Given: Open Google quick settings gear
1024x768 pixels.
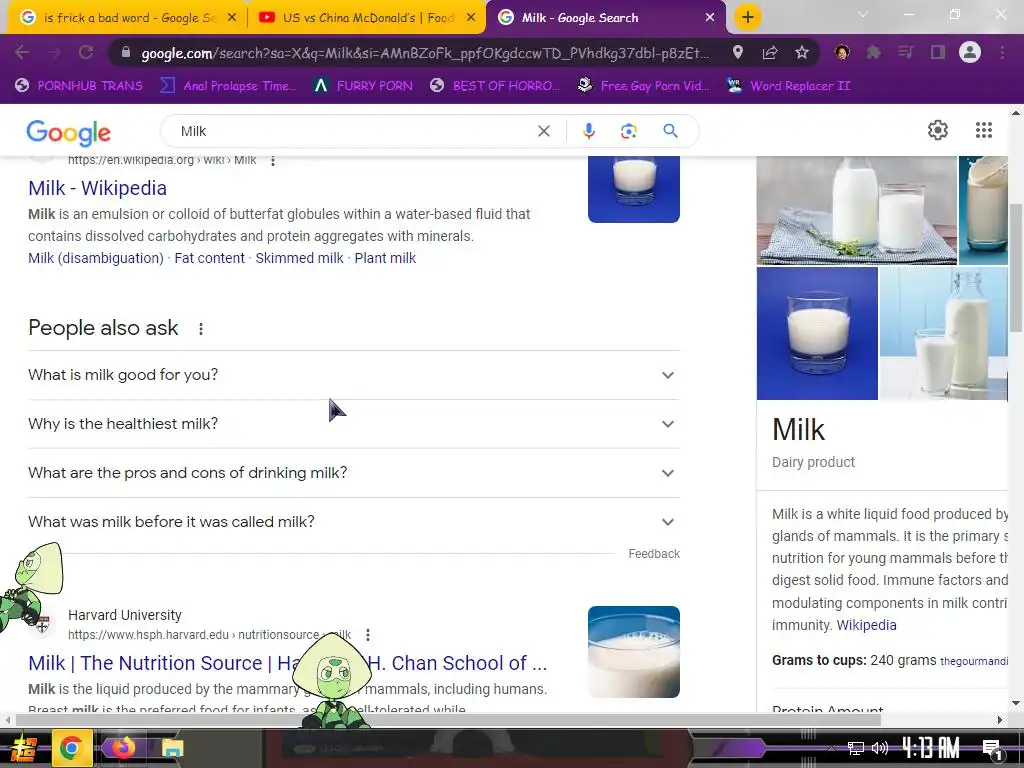Looking at the screenshot, I should pyautogui.click(x=938, y=130).
